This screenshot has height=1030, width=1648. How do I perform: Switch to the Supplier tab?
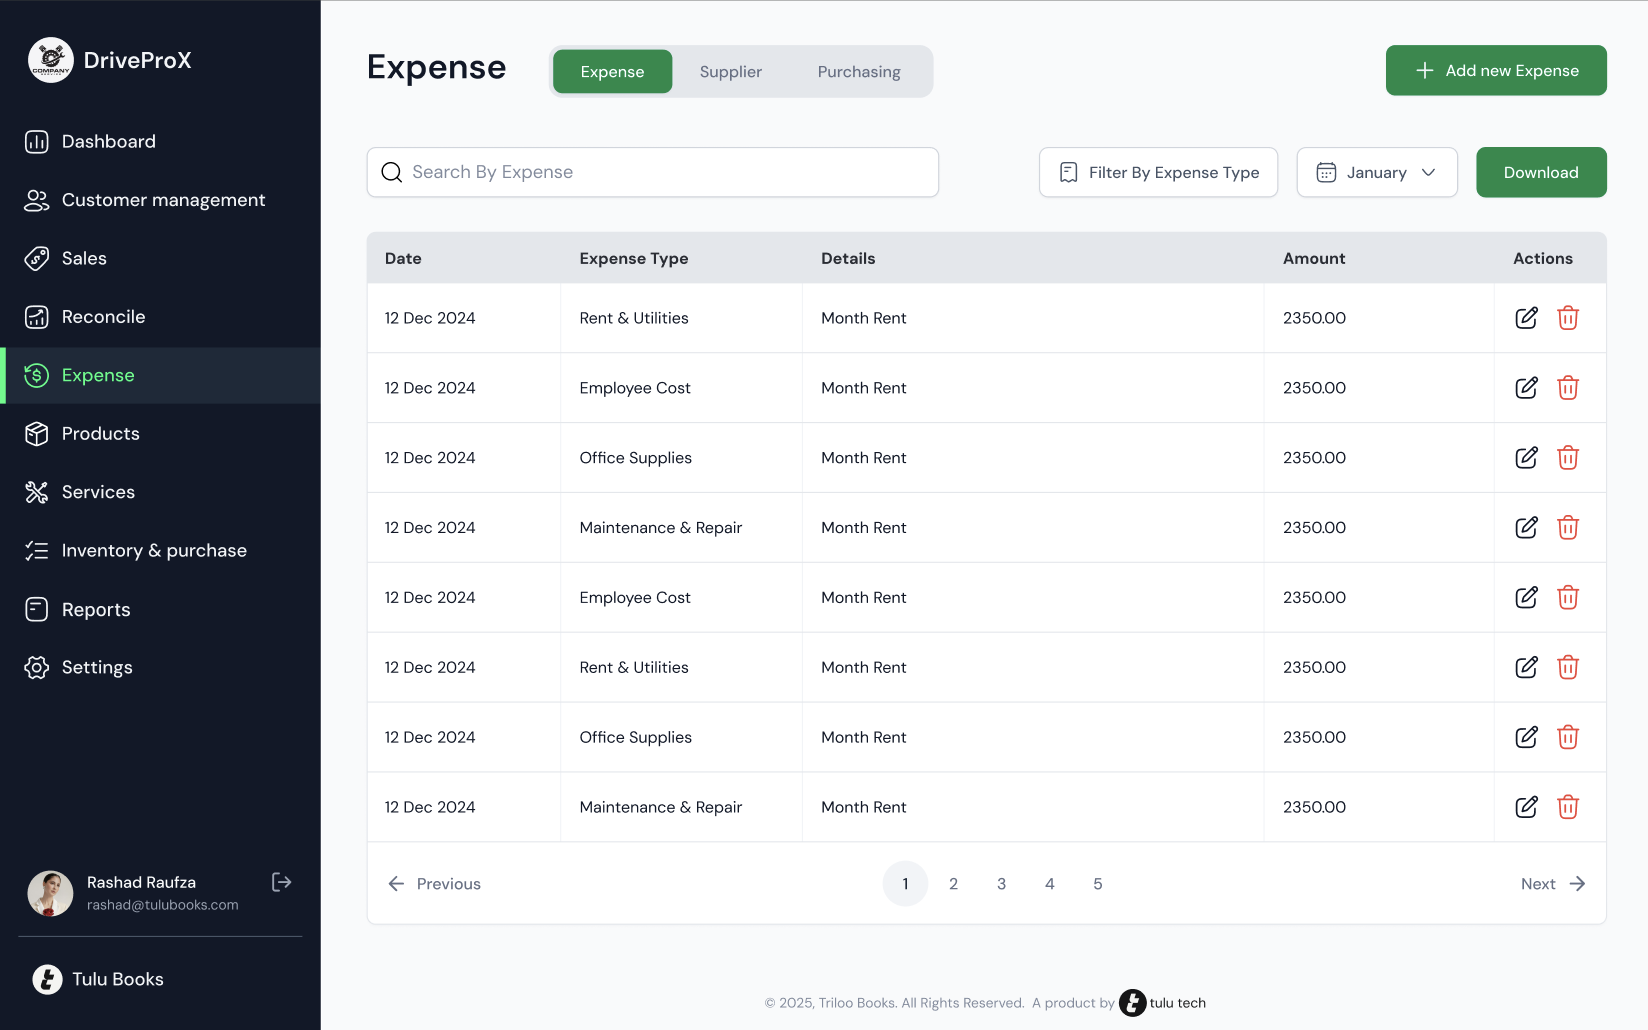pyautogui.click(x=730, y=71)
